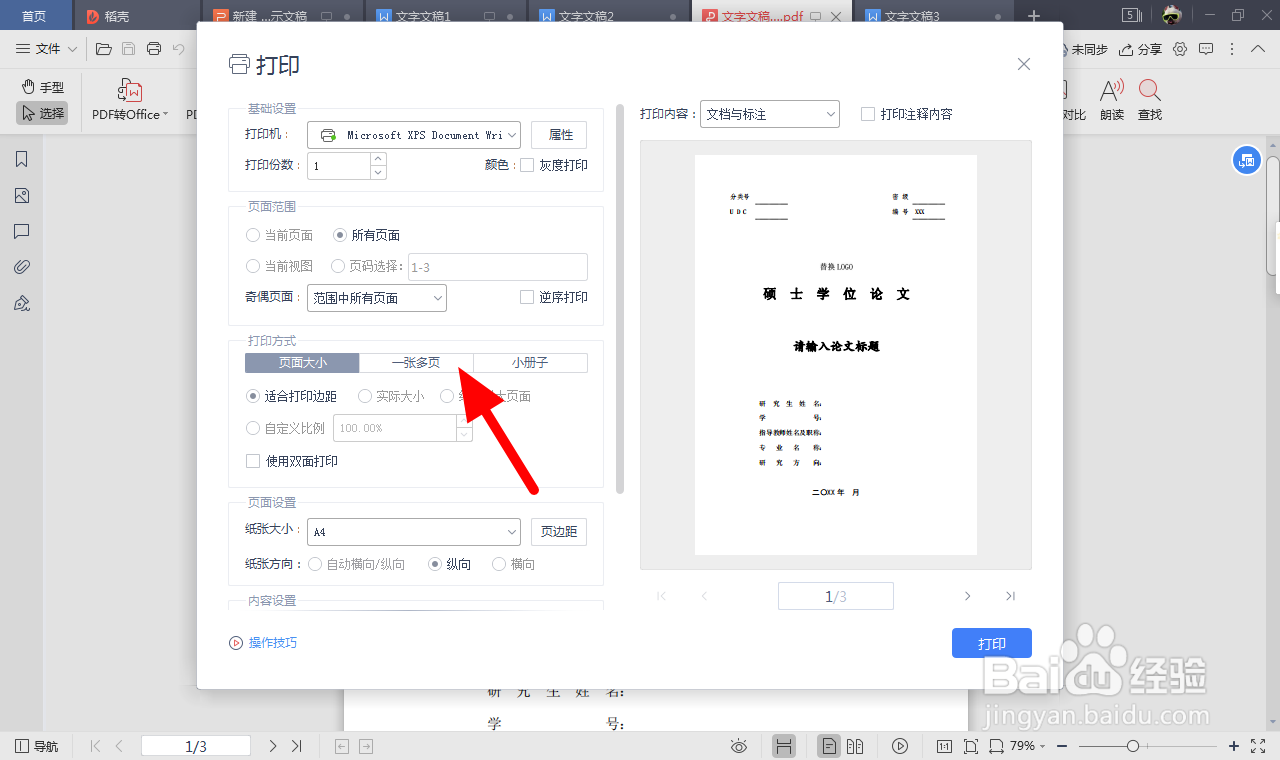1280x760 pixels.
Task: Open the 纸张大小 paper size dropdown
Action: pos(413,530)
